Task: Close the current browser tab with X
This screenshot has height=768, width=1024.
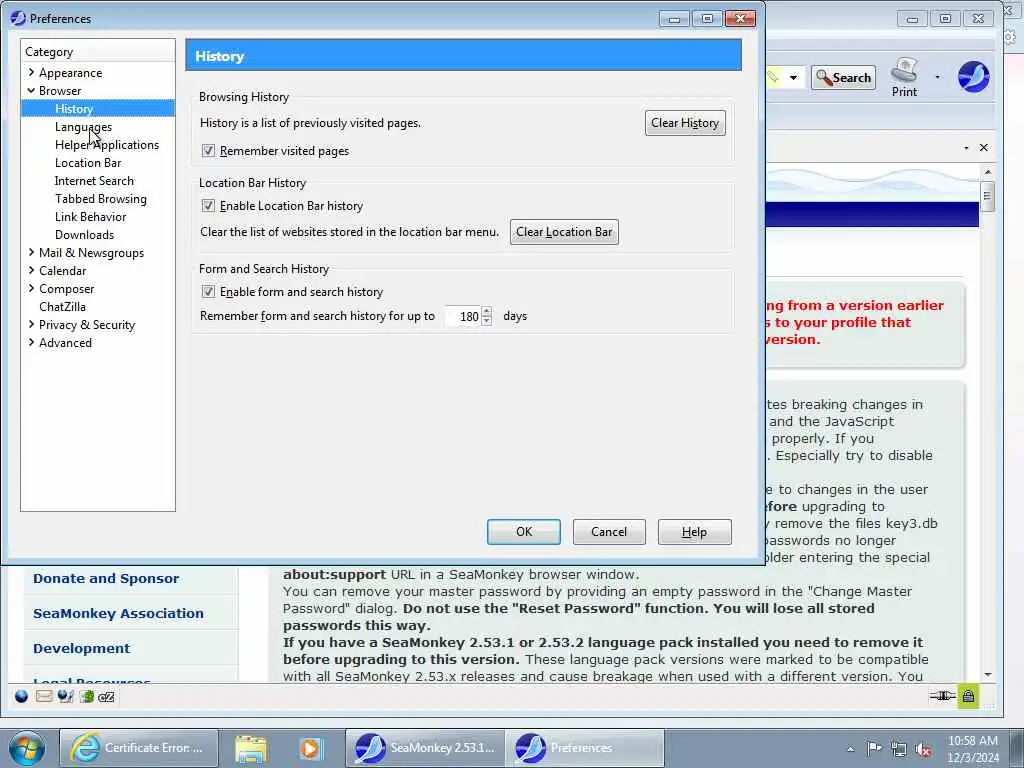Action: coord(984,148)
